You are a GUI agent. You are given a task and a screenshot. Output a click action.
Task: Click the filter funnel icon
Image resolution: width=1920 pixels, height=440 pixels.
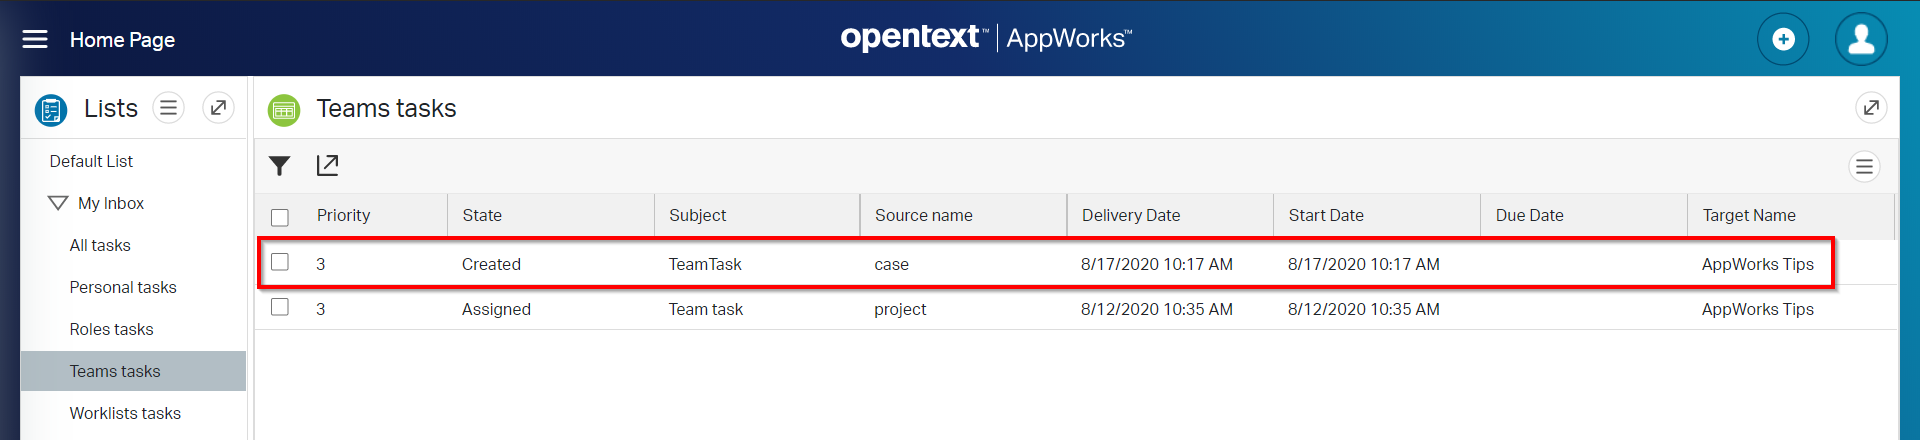click(x=280, y=166)
